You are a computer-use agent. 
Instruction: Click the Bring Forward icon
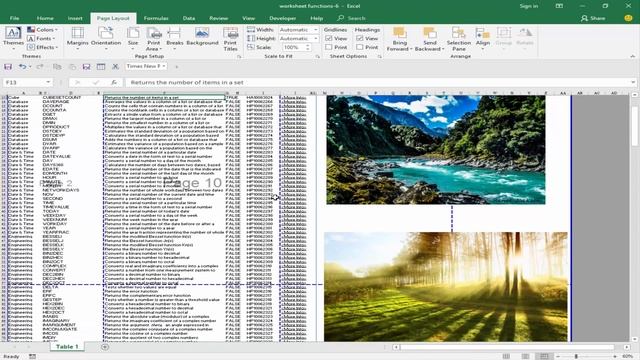pos(400,33)
